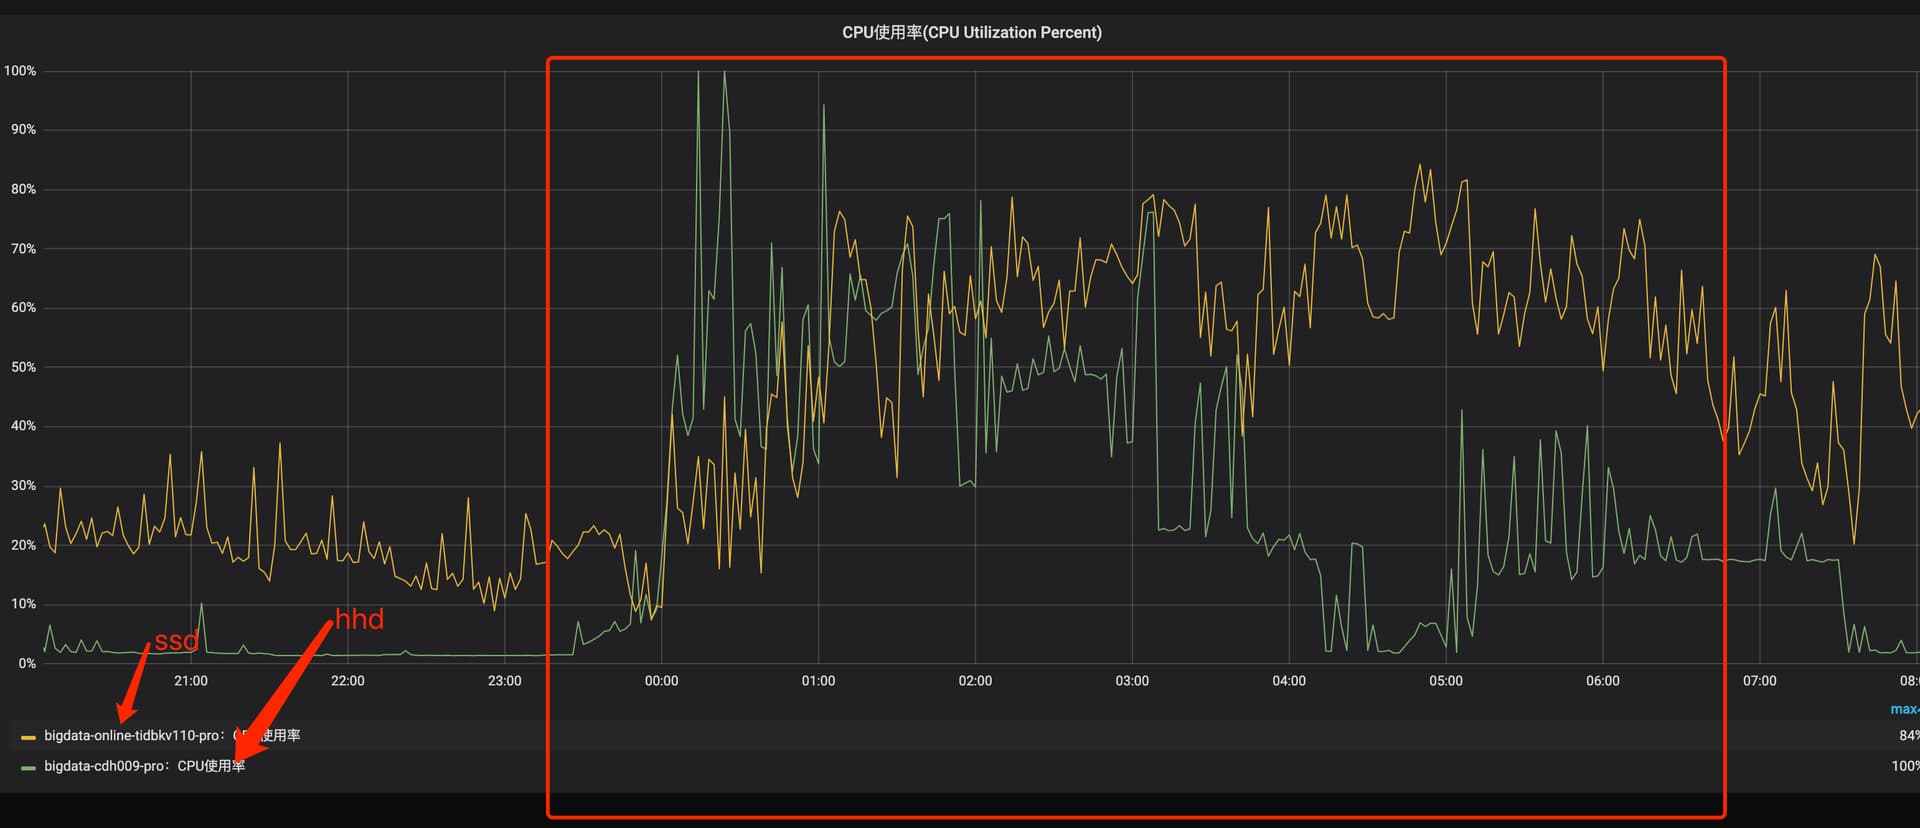
Task: Click the 05:00 time axis label
Action: [1446, 681]
